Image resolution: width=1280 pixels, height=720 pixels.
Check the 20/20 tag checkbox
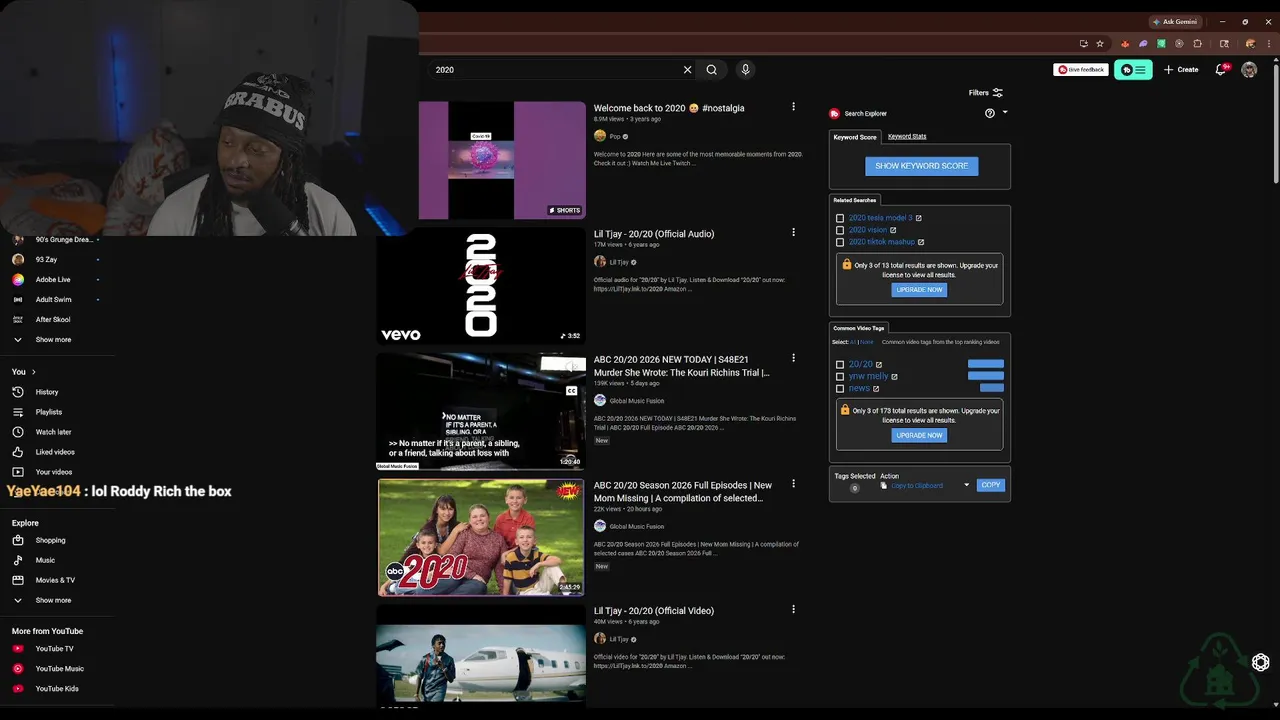840,365
